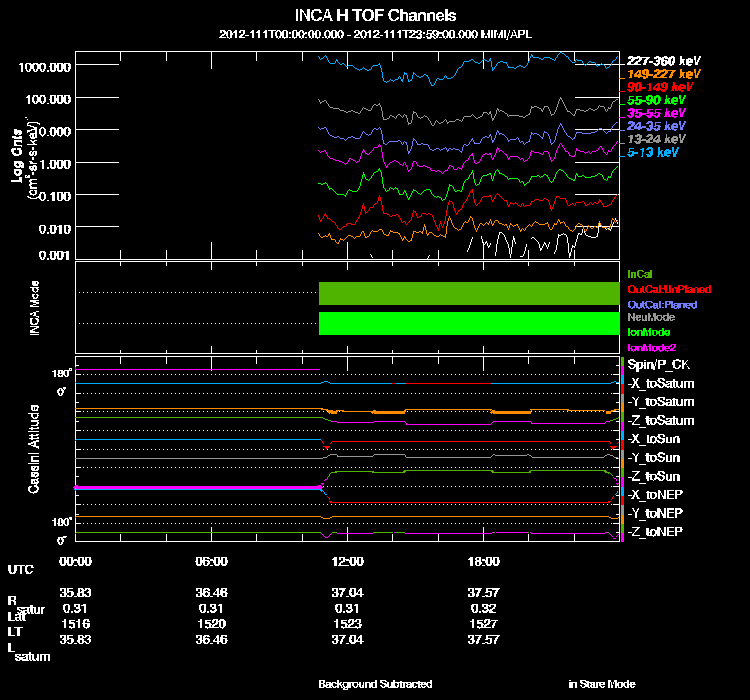Click the bright green IonMode bar
The image size is (750, 700).
pos(469,323)
